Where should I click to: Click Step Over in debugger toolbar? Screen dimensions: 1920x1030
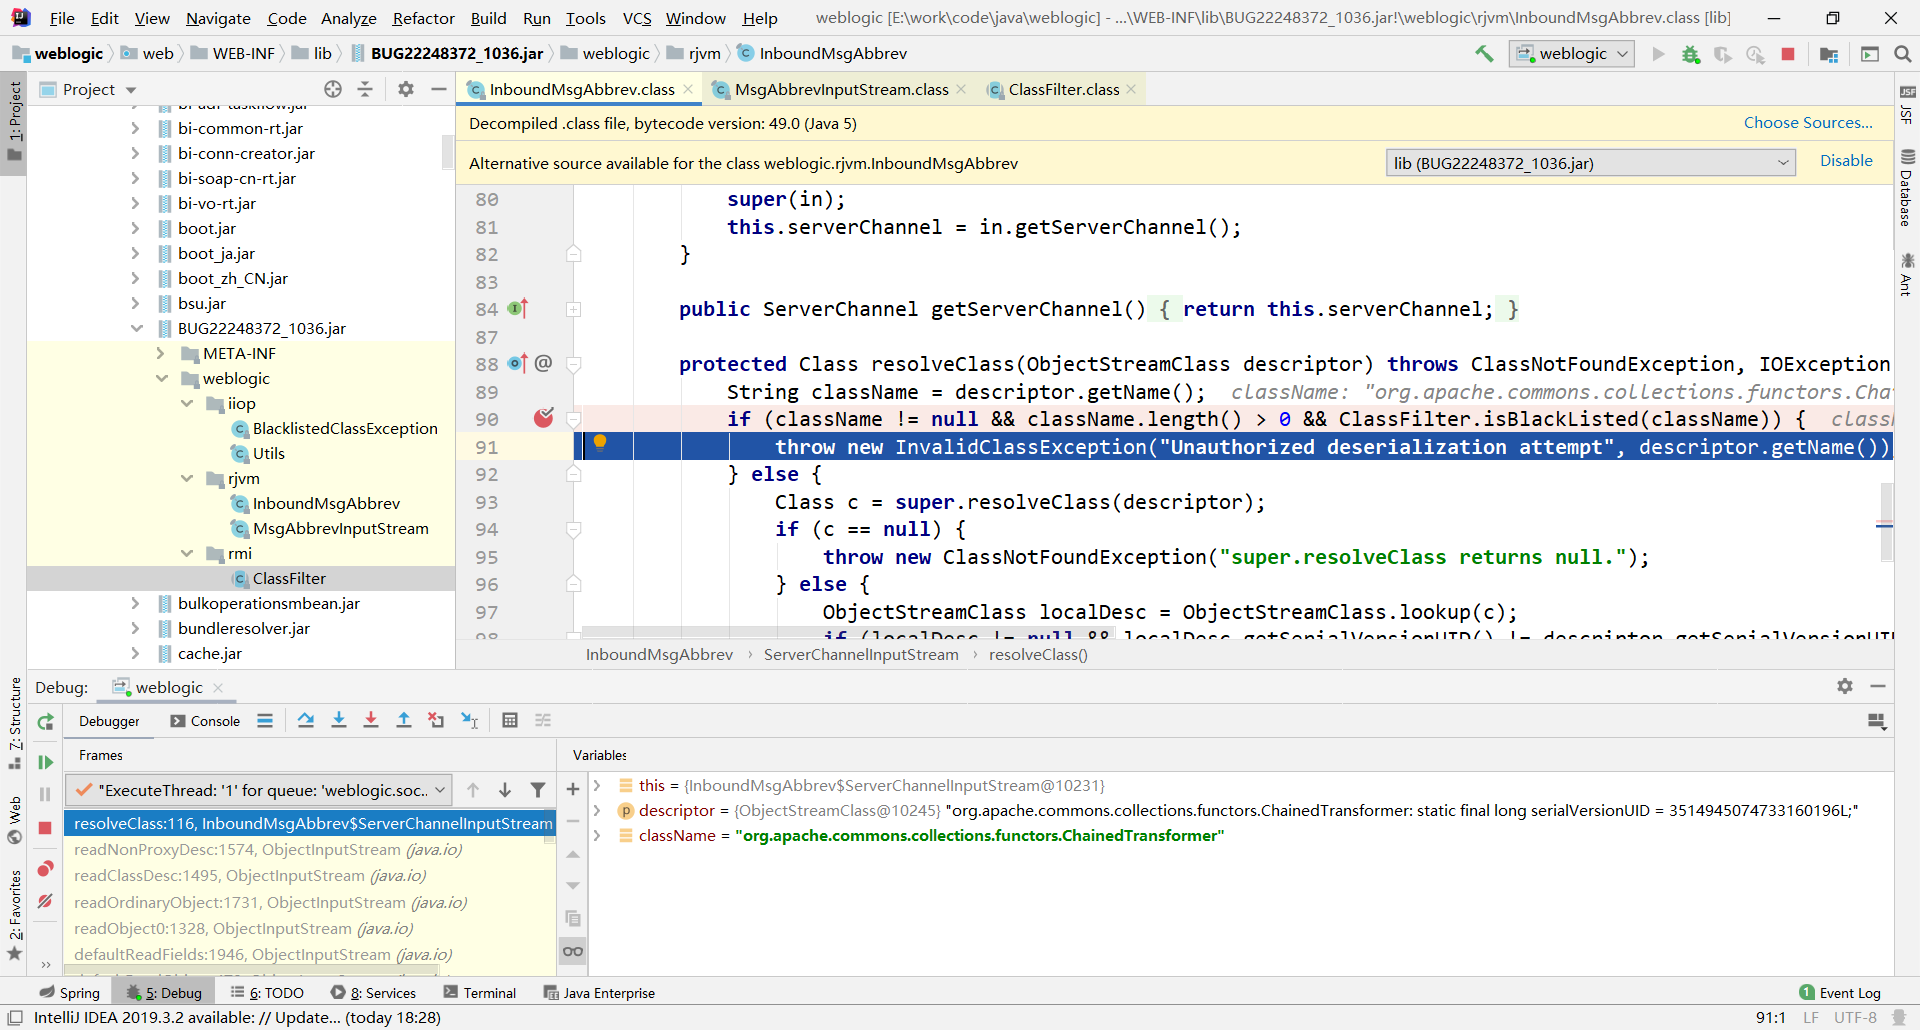306,720
